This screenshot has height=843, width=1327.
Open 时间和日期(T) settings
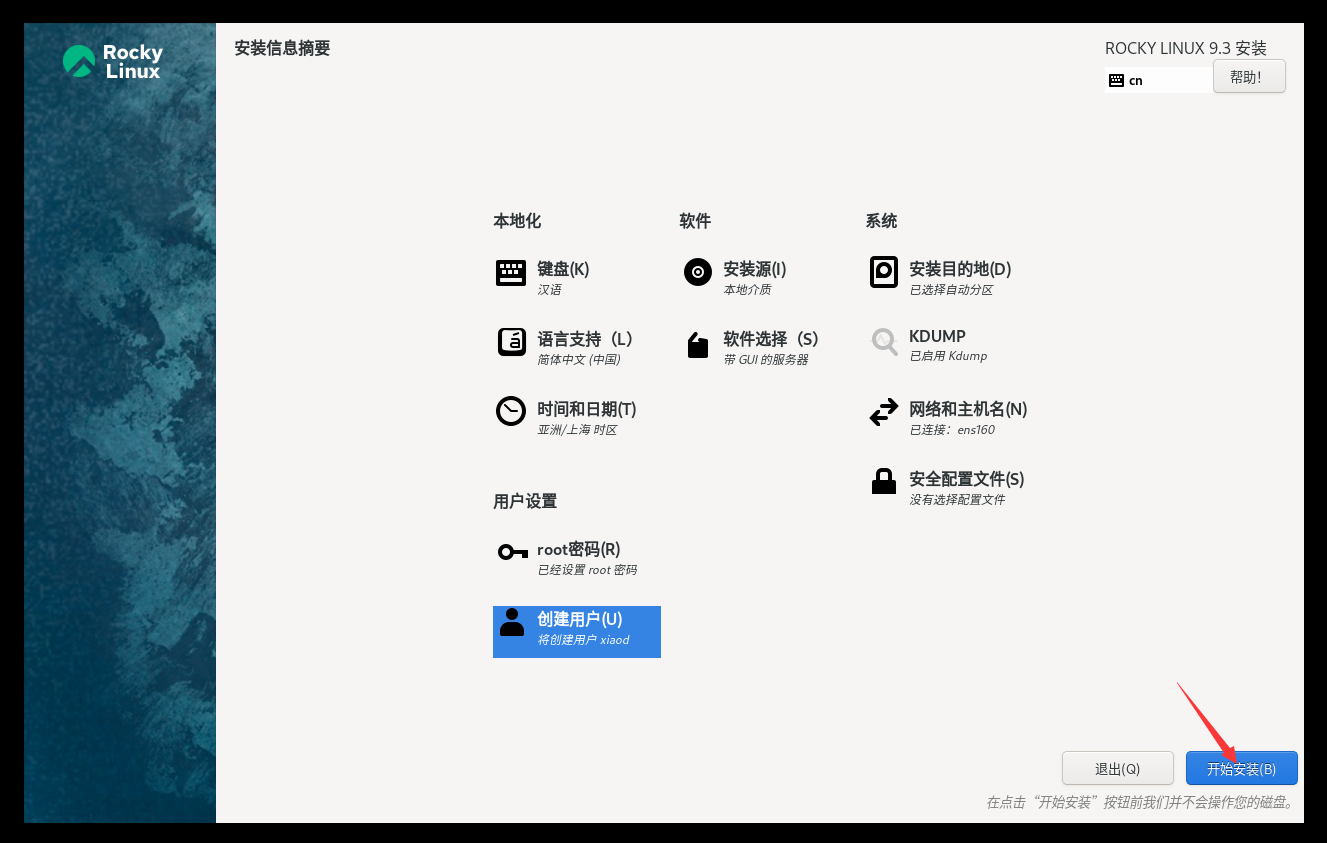(x=587, y=409)
